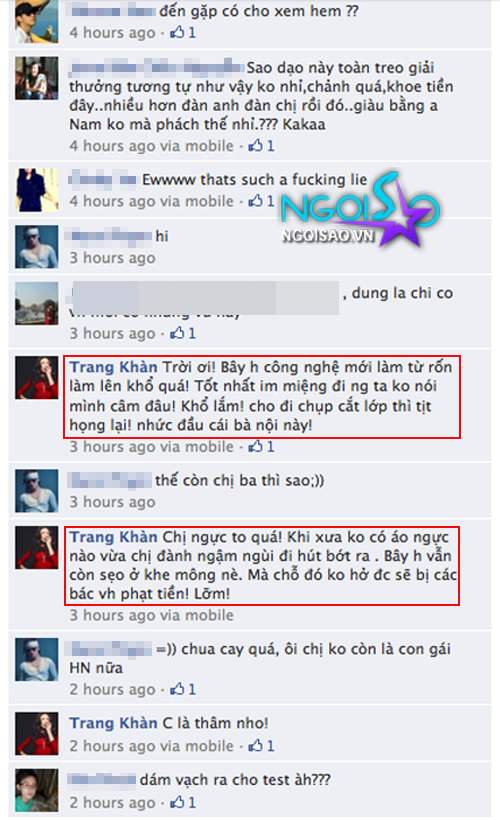Click like icon under Trang Khàn 'Trời ơi' comment
The height and width of the screenshot is (820, 500).
(255, 447)
